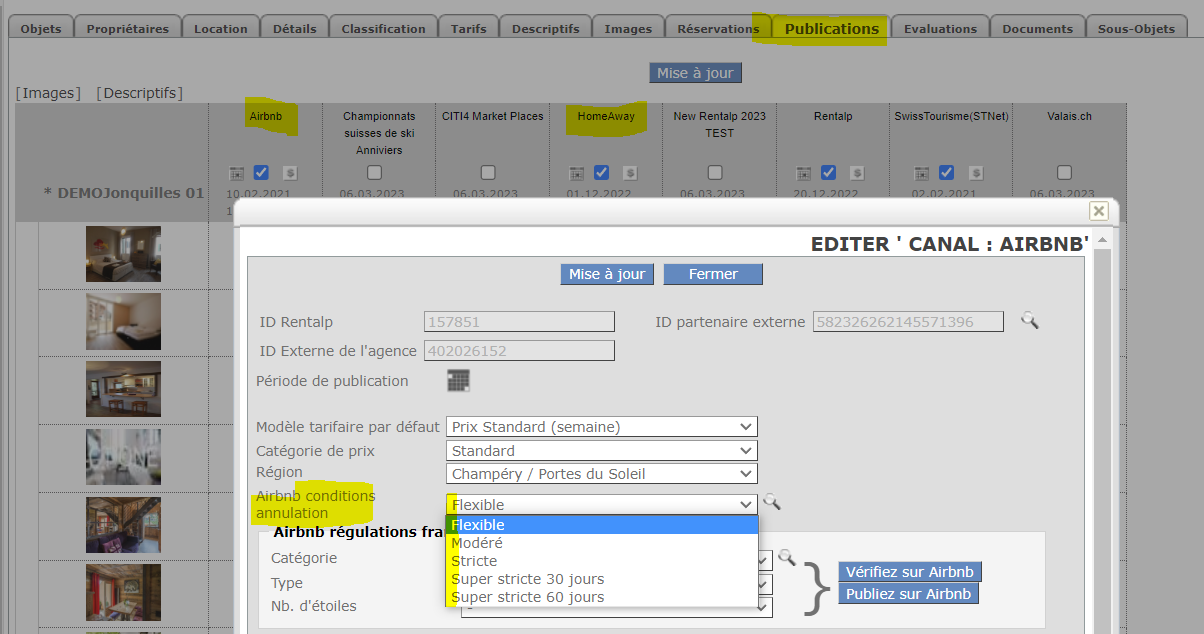The height and width of the screenshot is (634, 1204).
Task: Select 'Super stricte 30 jours' option
Action: [x=528, y=579]
